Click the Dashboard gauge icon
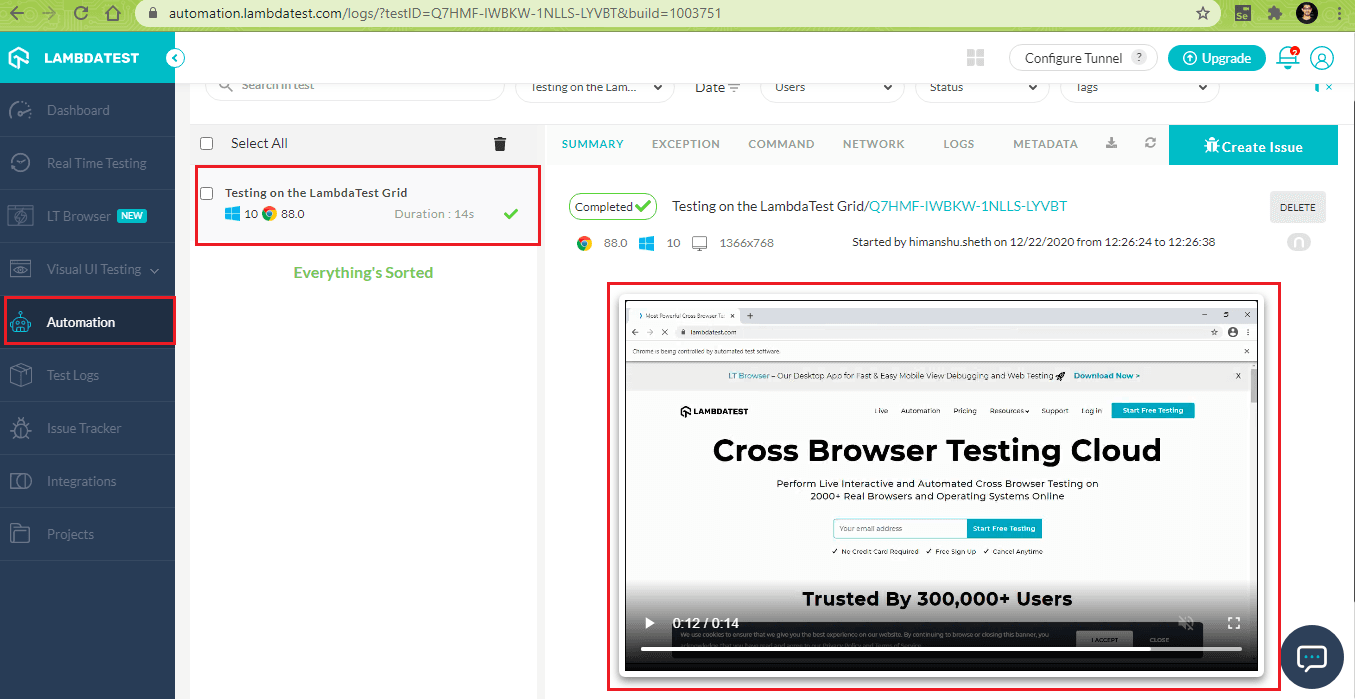1355x699 pixels. (21, 110)
